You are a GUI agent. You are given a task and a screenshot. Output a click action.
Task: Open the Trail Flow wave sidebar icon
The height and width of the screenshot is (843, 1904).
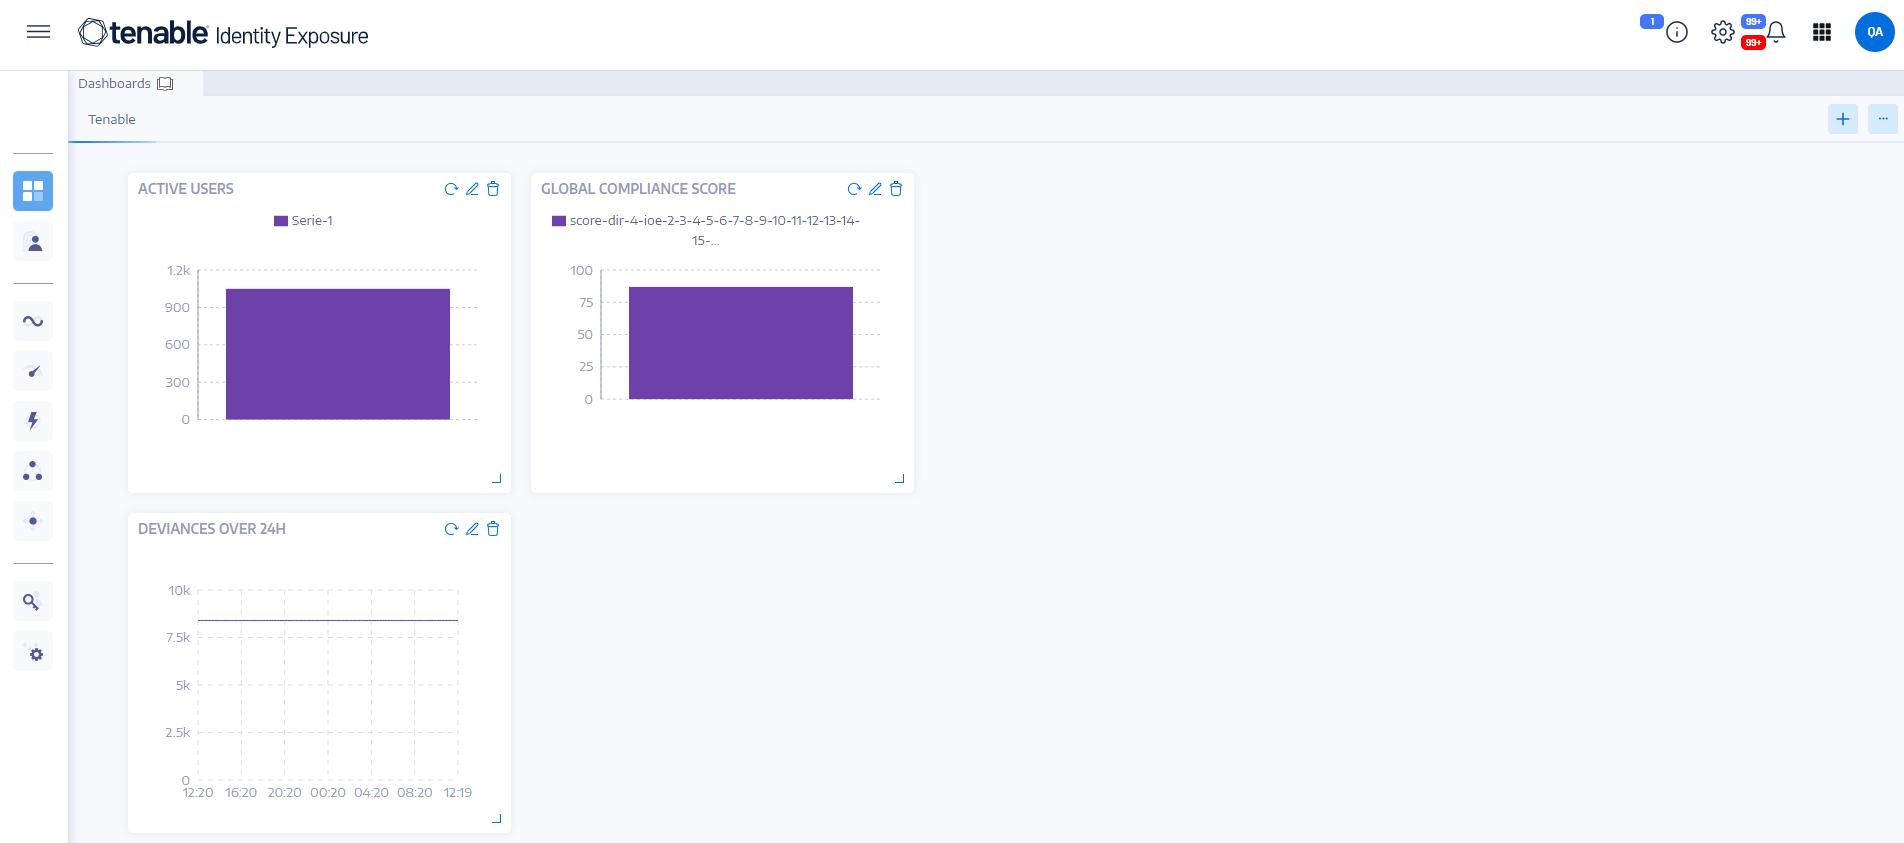(x=33, y=321)
